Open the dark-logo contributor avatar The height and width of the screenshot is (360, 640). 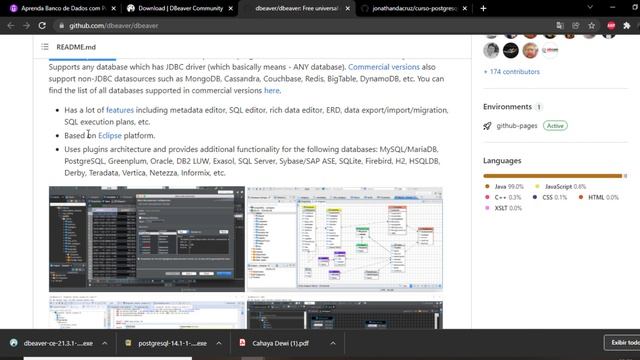point(511,51)
